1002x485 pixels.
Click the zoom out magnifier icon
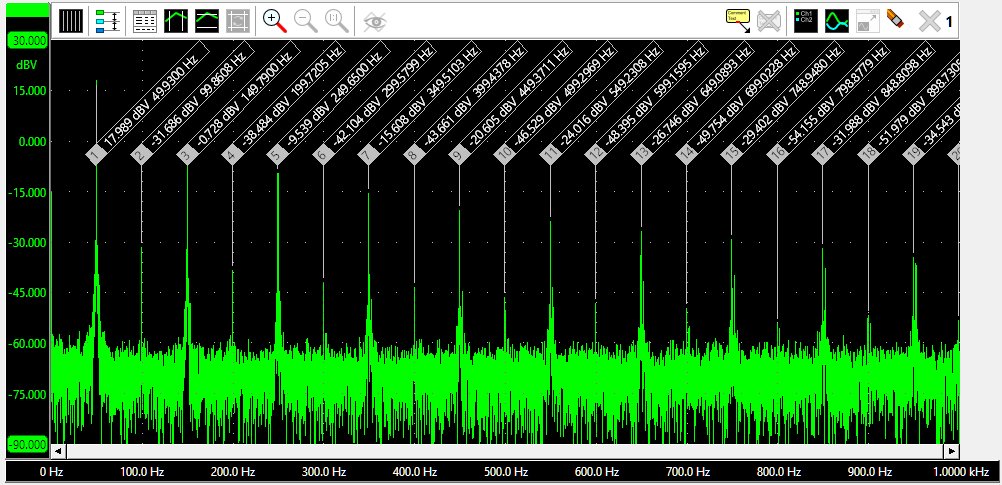tap(306, 21)
